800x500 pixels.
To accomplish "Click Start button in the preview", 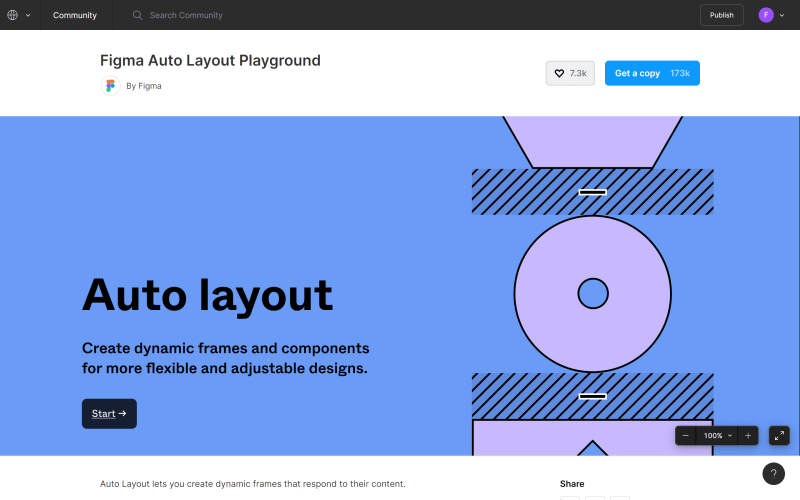I will 109,414.
